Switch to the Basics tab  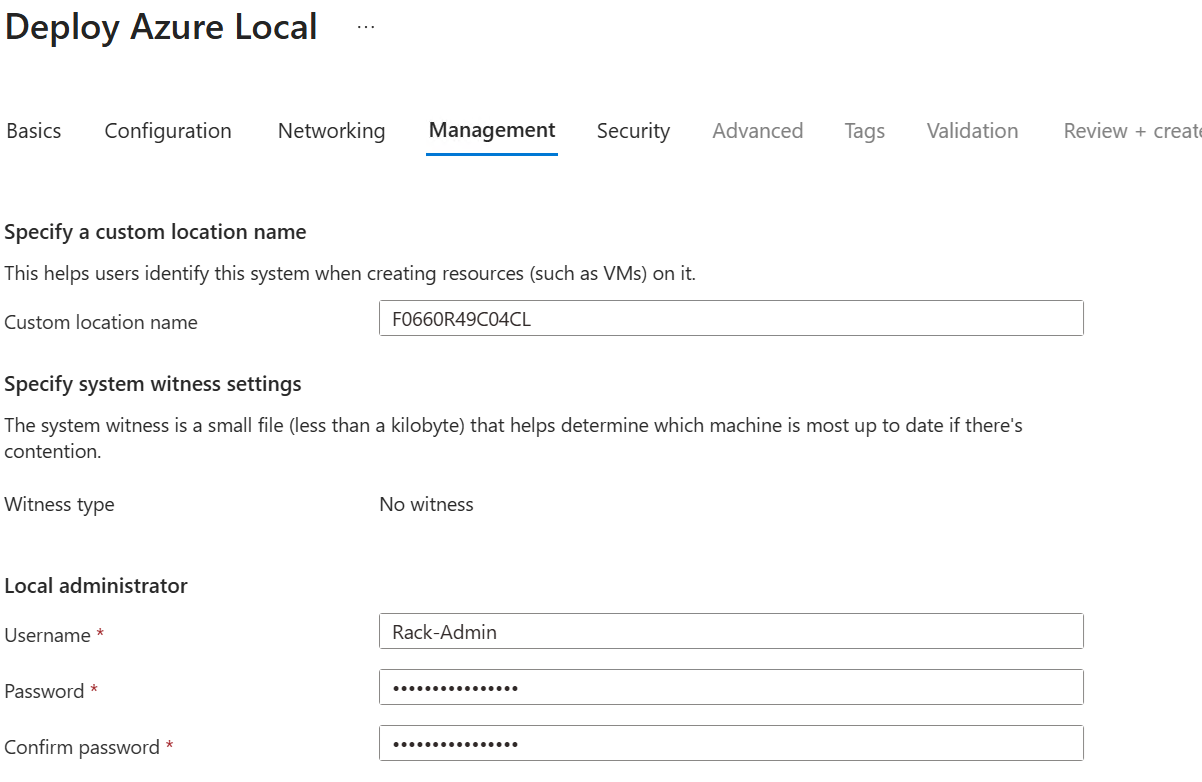tap(34, 131)
